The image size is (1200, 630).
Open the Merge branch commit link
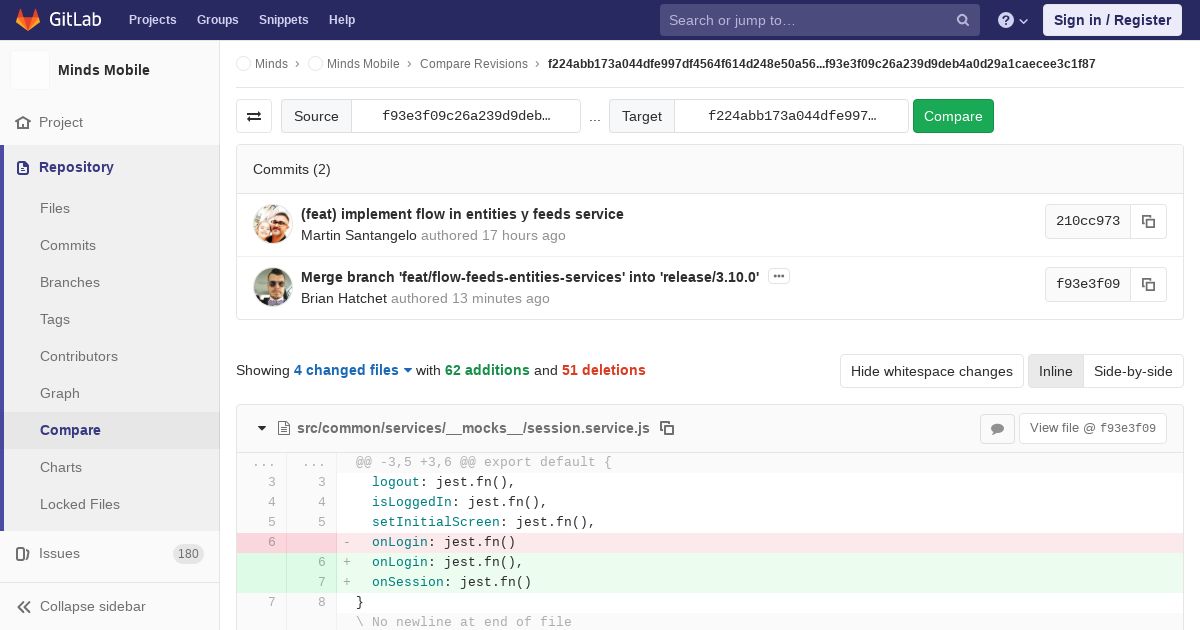pyautogui.click(x=530, y=277)
